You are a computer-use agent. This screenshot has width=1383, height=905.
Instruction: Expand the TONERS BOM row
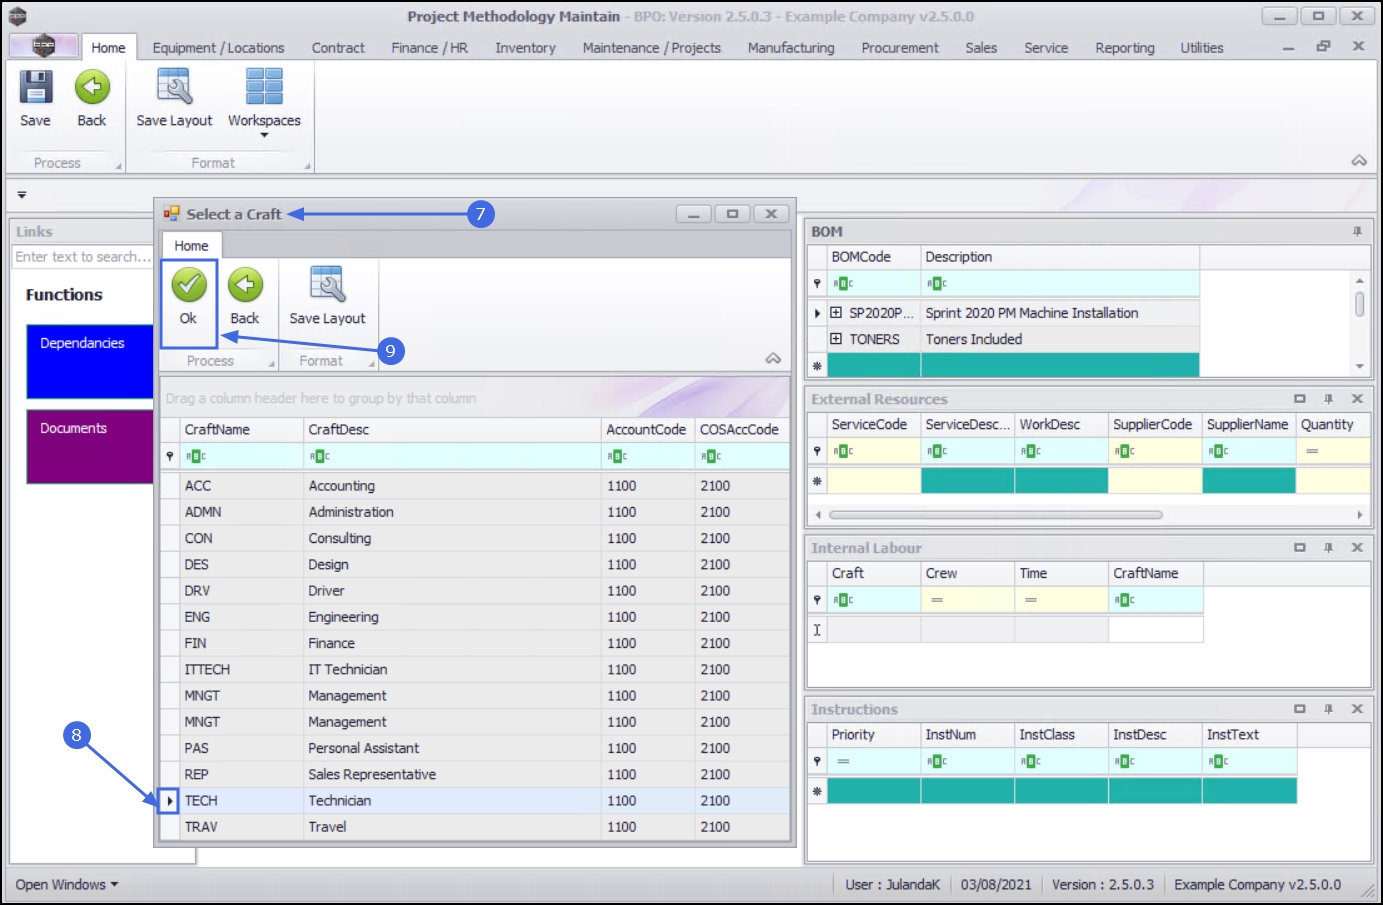836,339
